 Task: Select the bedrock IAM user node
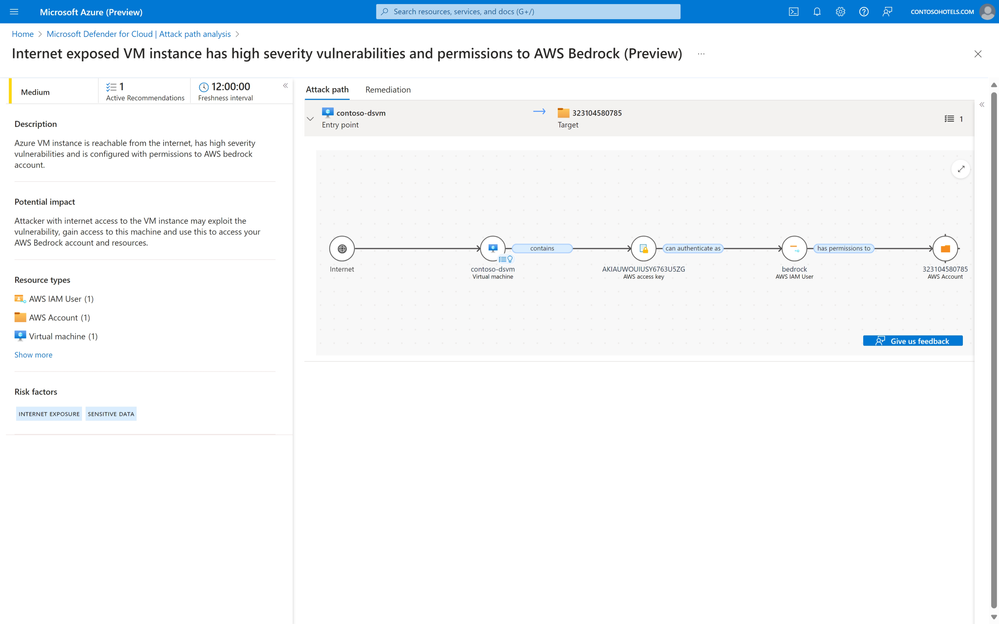[794, 249]
